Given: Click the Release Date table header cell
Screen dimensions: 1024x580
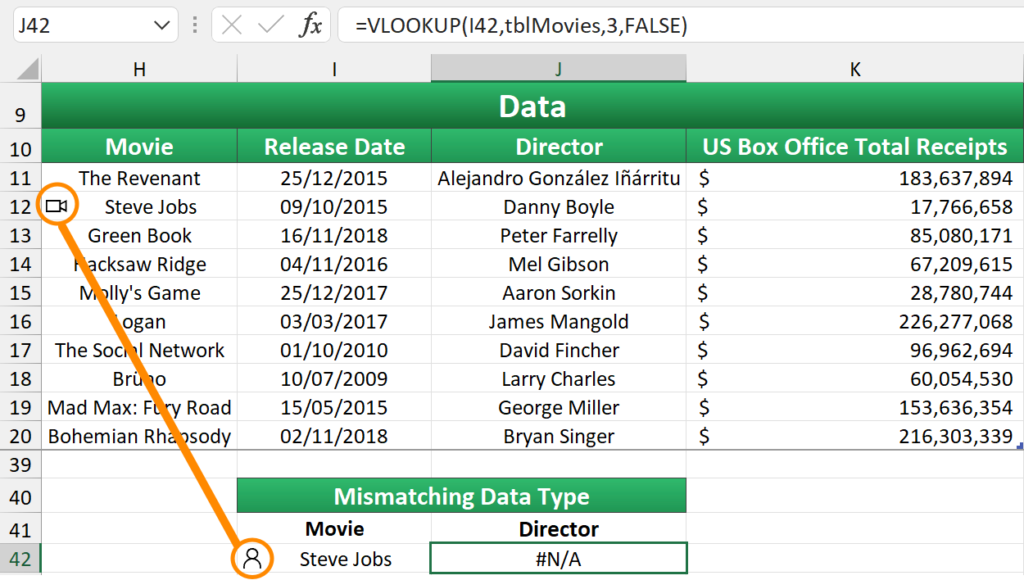Looking at the screenshot, I should point(334,147).
